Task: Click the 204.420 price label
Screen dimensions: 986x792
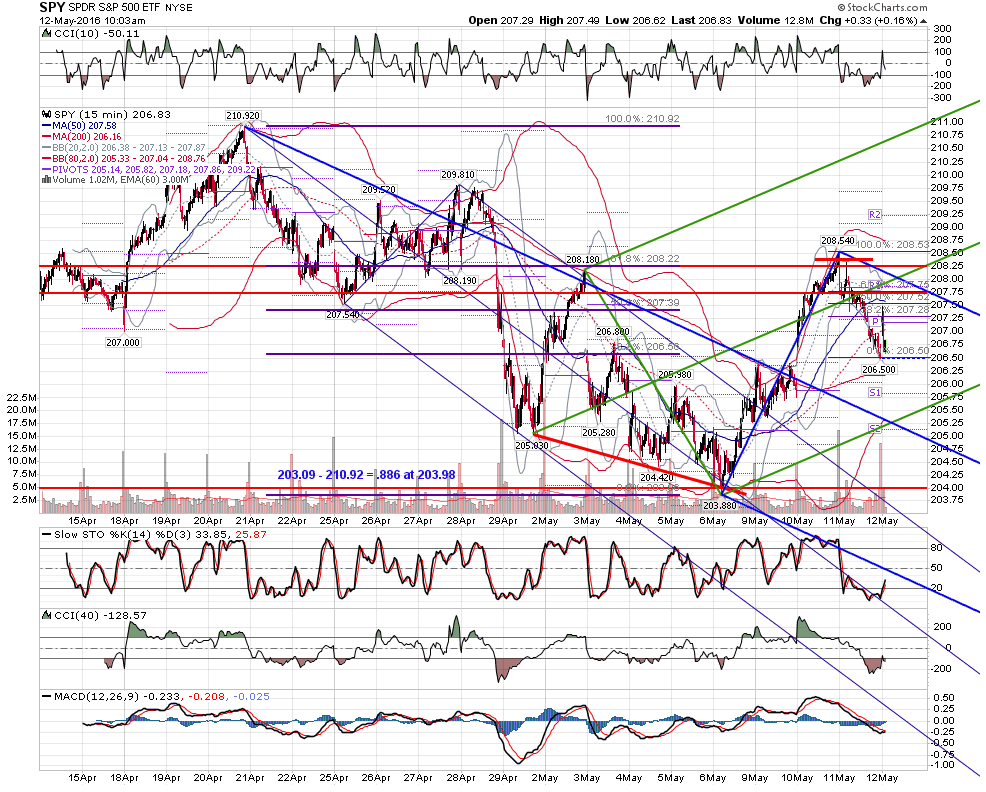Action: (656, 477)
